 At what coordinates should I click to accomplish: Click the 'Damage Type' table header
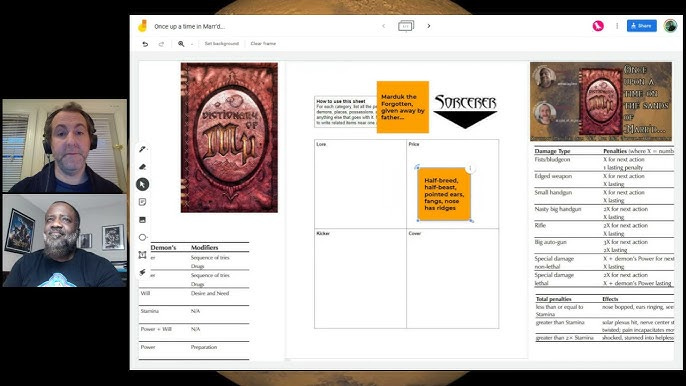[552, 151]
